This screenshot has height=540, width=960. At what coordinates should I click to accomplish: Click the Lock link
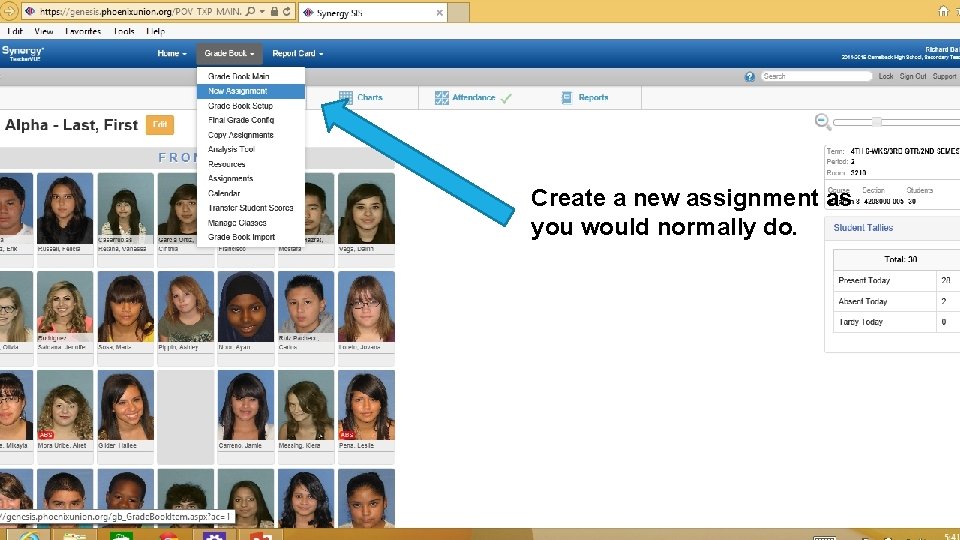(886, 77)
